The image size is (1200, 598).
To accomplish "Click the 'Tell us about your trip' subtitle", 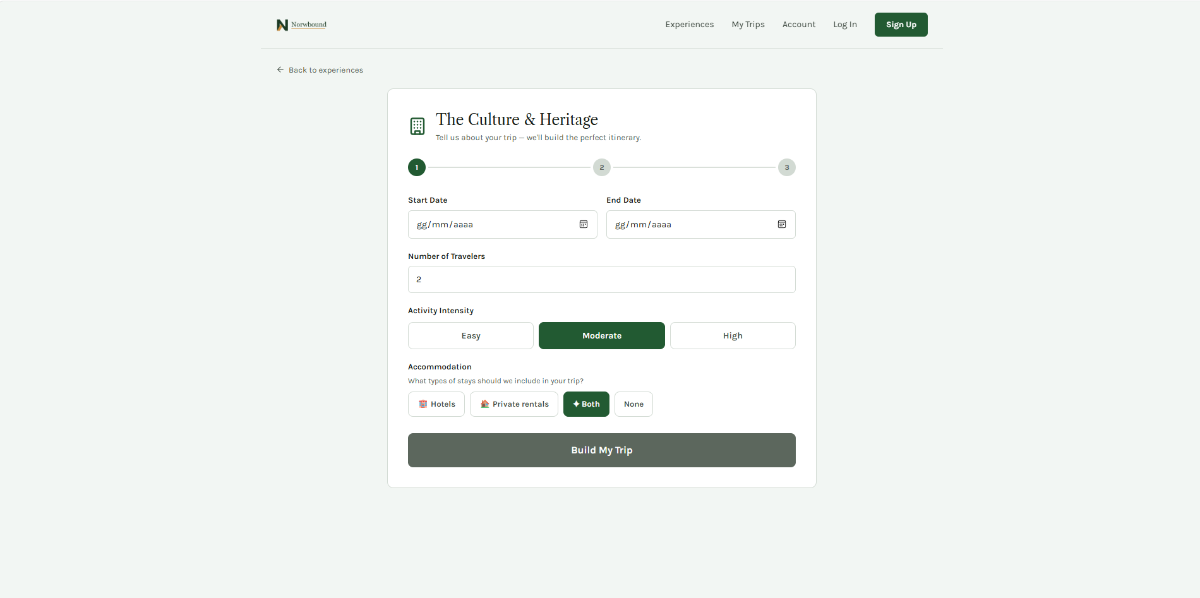I will (x=539, y=137).
